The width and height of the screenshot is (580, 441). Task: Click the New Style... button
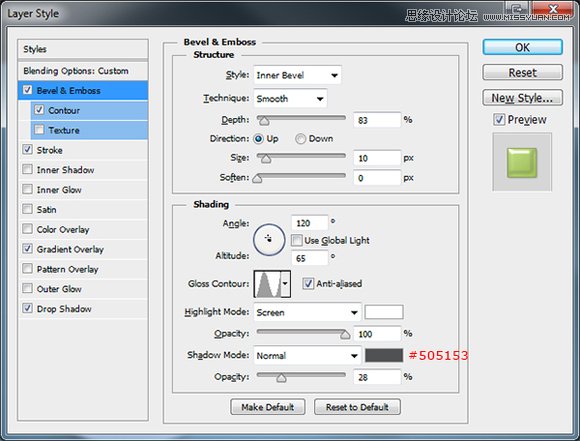[x=522, y=98]
